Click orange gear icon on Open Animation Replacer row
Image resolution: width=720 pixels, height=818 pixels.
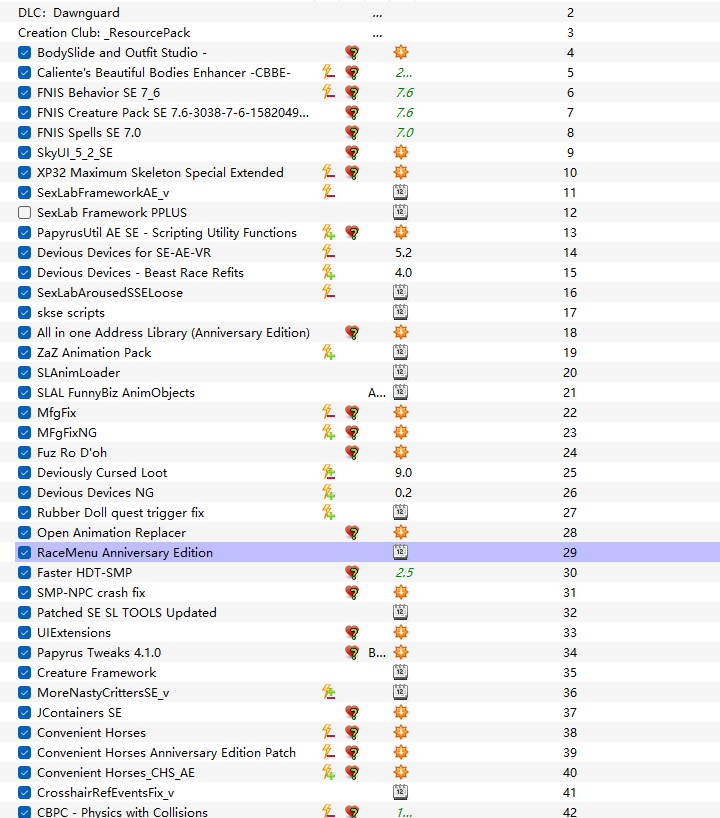point(401,532)
